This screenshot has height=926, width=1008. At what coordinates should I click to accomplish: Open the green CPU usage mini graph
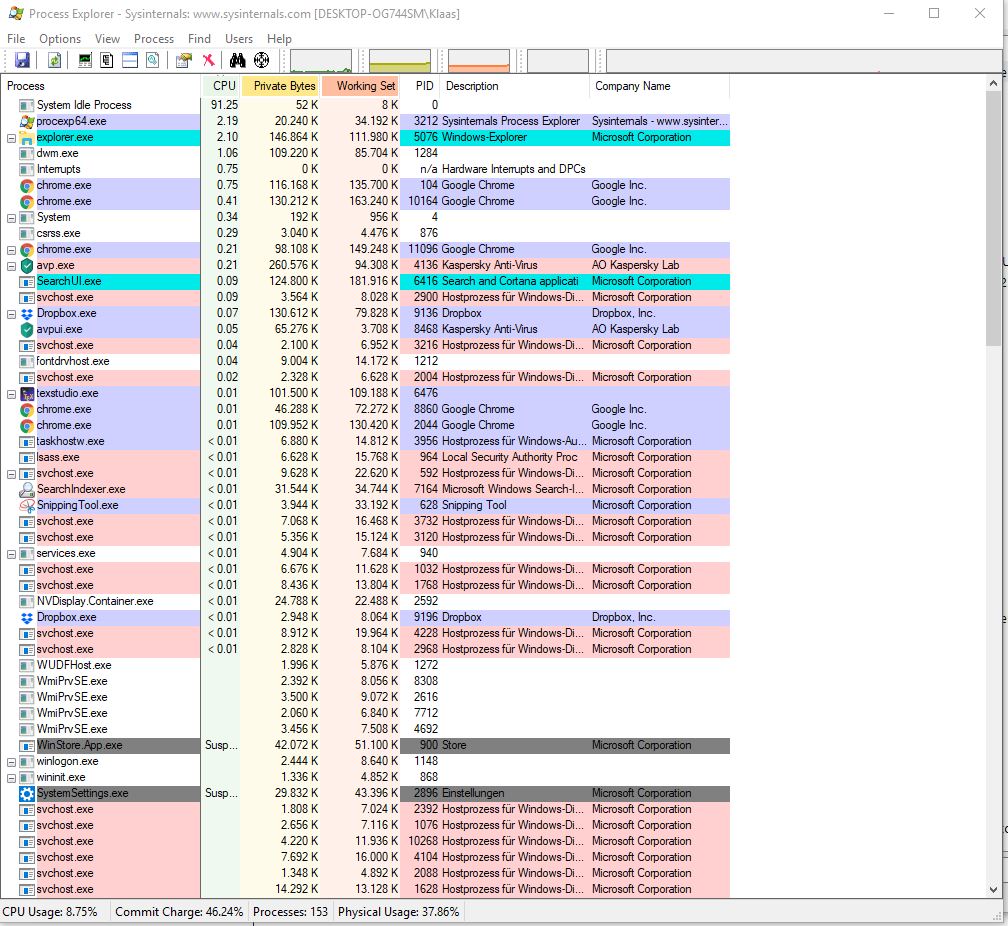coord(321,61)
